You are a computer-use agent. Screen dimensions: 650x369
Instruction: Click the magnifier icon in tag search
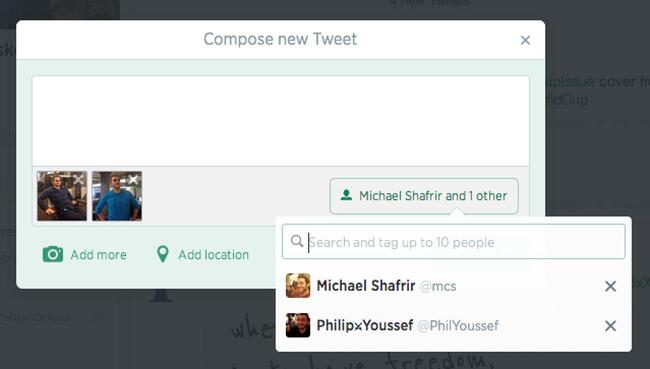click(297, 241)
